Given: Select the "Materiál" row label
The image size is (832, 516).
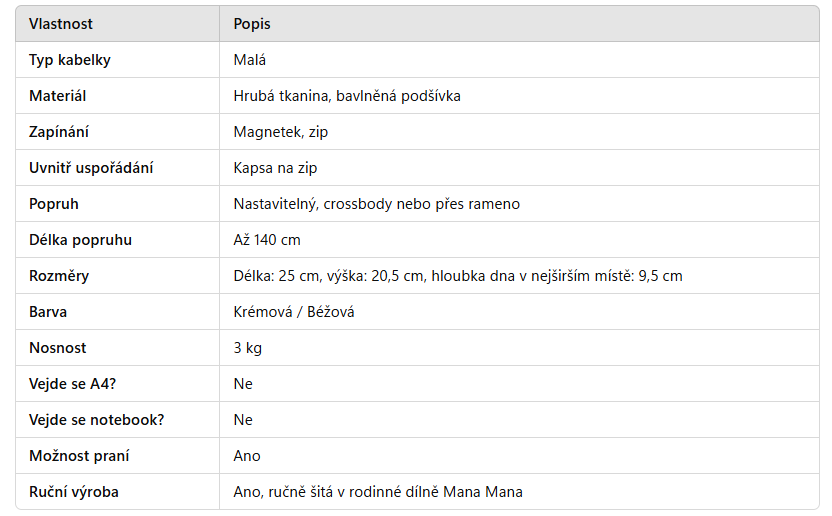Looking at the screenshot, I should point(57,96).
